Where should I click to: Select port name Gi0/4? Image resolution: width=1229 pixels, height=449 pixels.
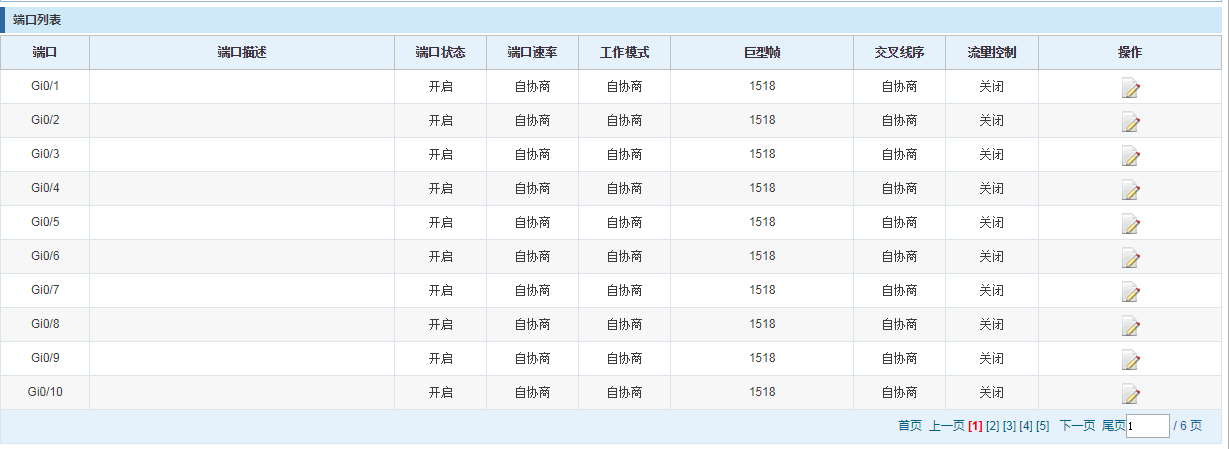pos(45,188)
